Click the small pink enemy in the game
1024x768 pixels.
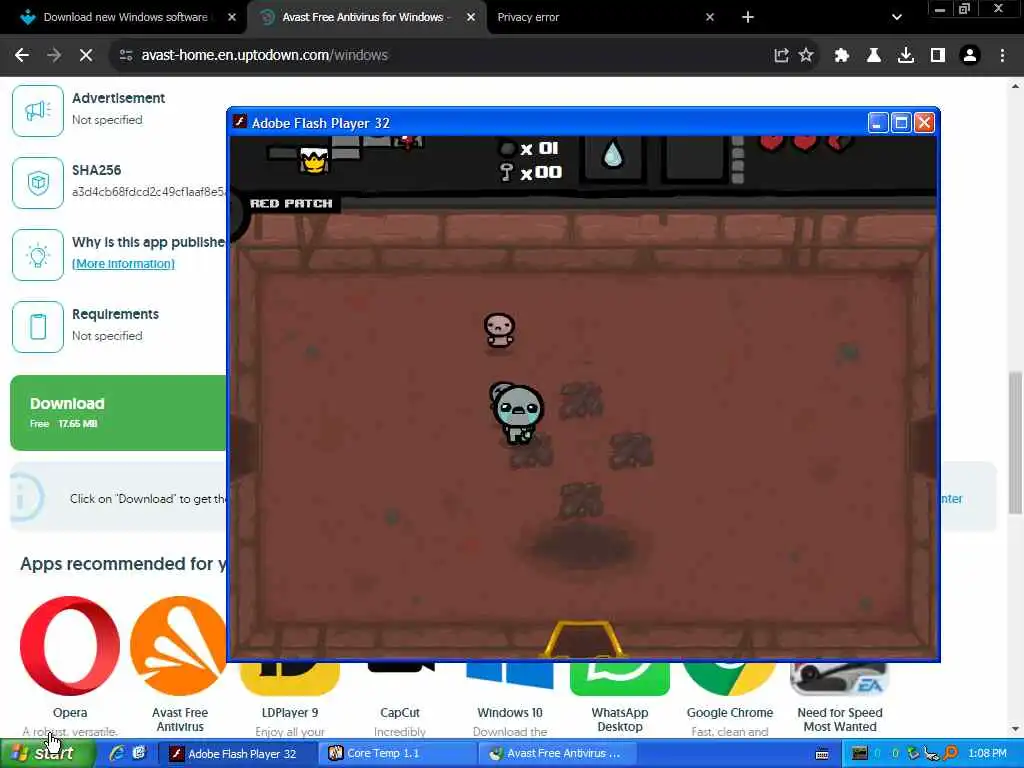click(x=500, y=331)
